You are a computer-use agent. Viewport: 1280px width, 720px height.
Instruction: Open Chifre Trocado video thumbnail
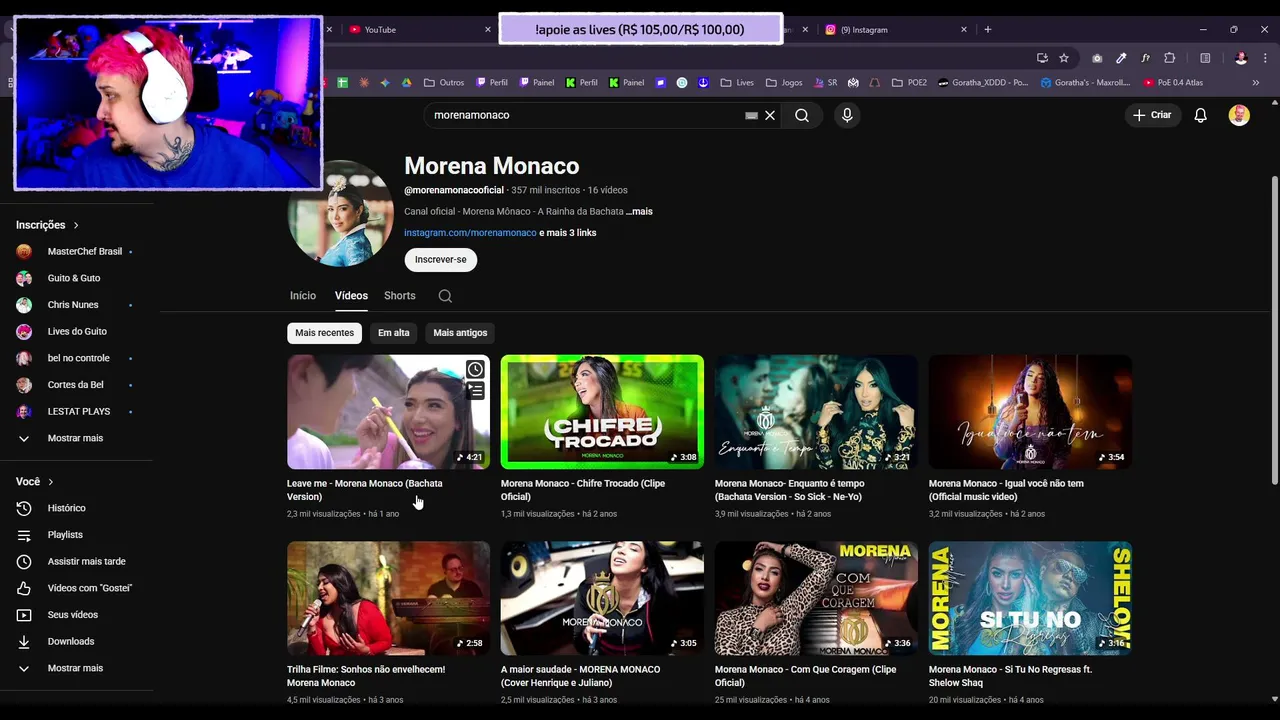pyautogui.click(x=602, y=412)
